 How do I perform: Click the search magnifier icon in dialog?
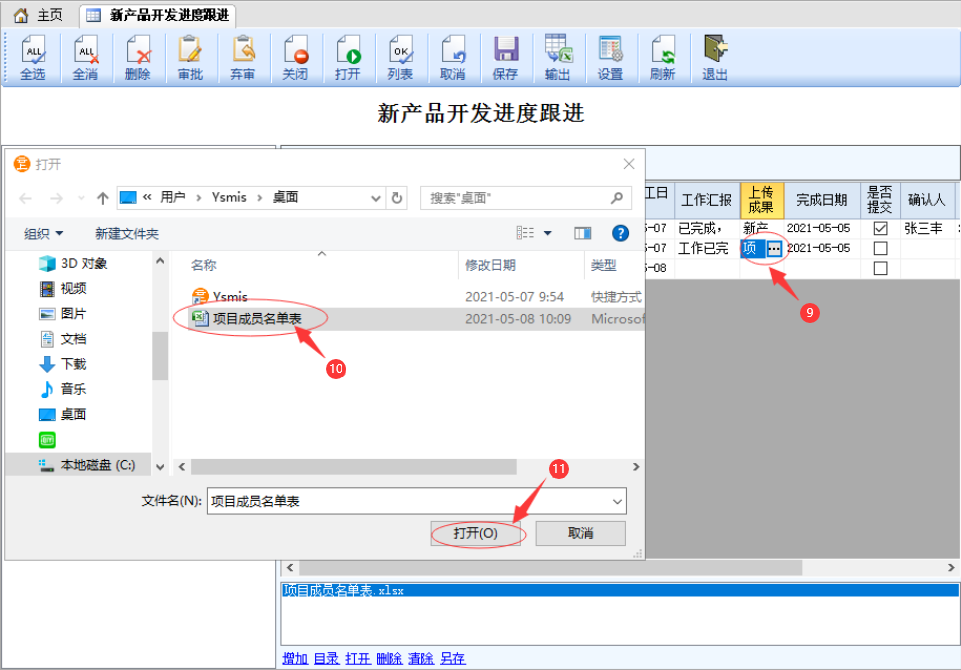point(617,197)
